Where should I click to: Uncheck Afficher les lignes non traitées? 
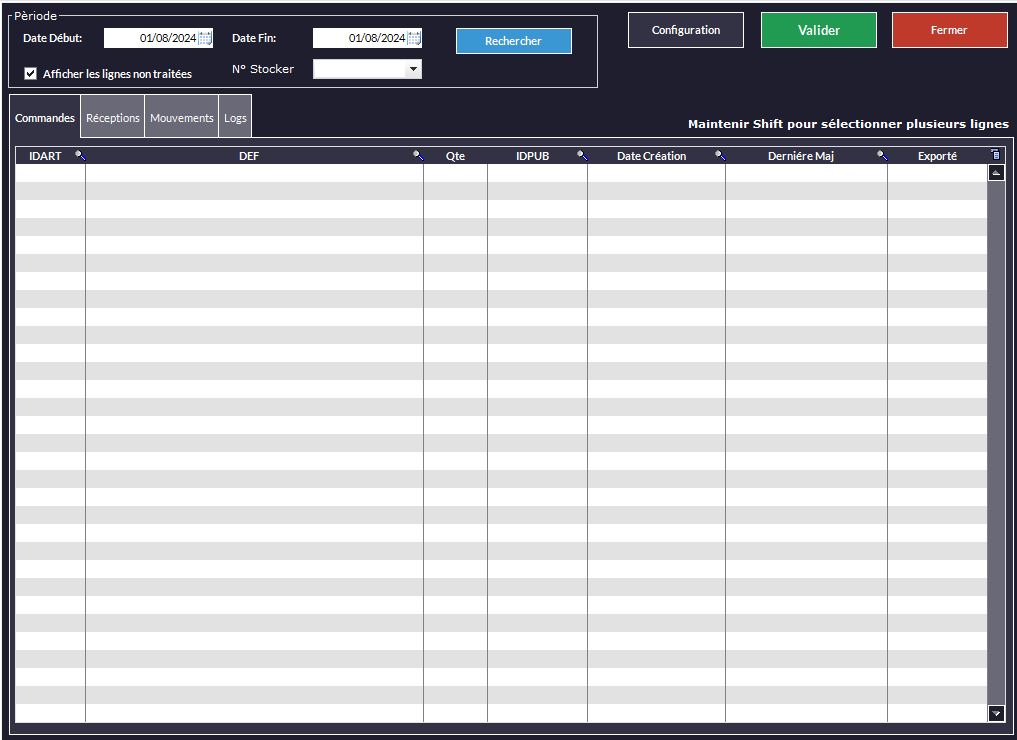pyautogui.click(x=31, y=74)
